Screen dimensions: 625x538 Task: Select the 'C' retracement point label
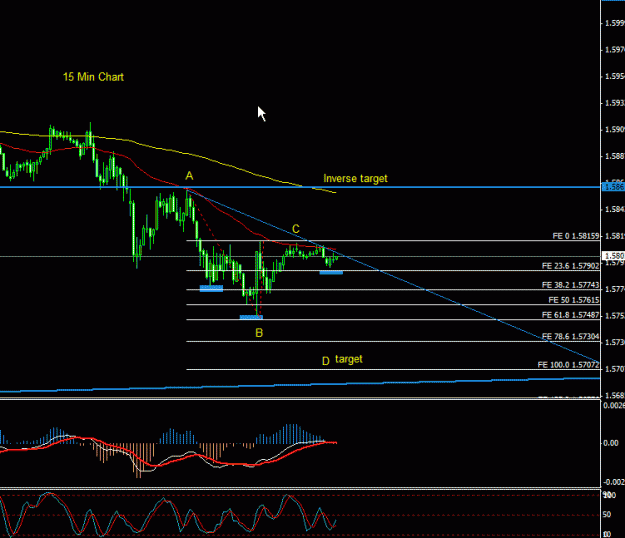(296, 229)
